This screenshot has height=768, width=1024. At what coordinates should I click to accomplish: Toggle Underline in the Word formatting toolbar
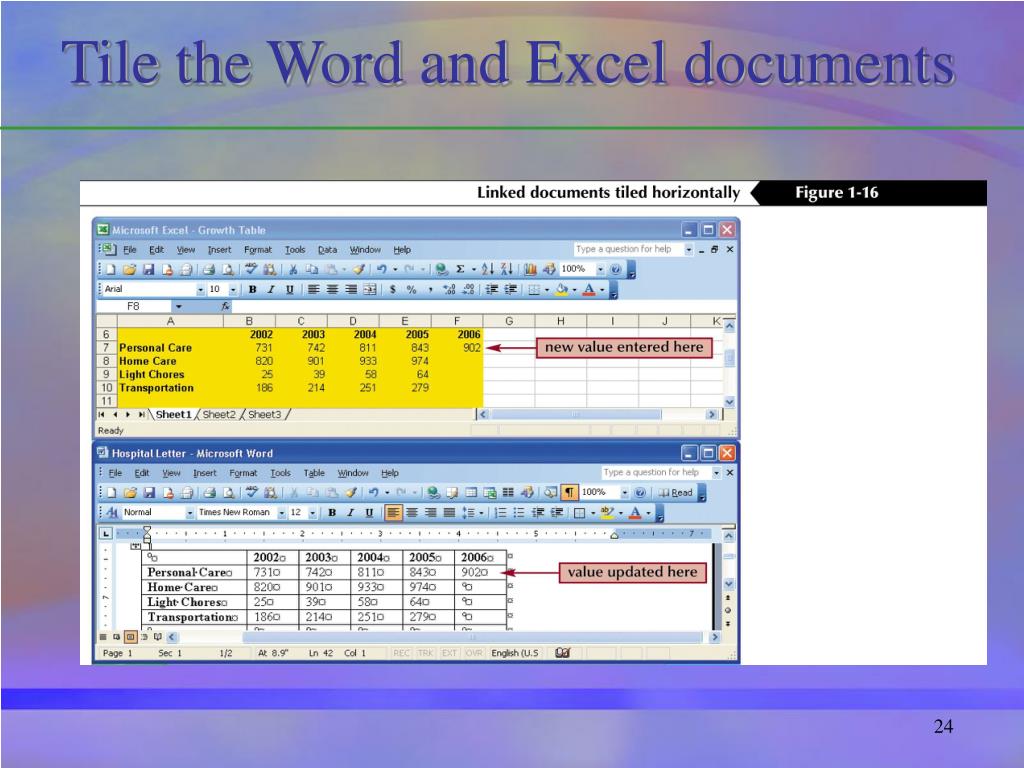(x=369, y=513)
